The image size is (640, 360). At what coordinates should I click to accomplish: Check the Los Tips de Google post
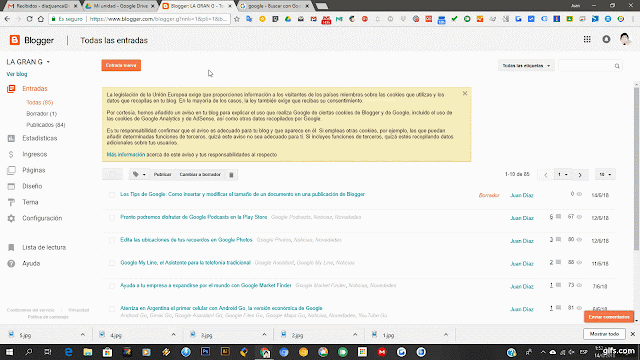[x=112, y=195]
